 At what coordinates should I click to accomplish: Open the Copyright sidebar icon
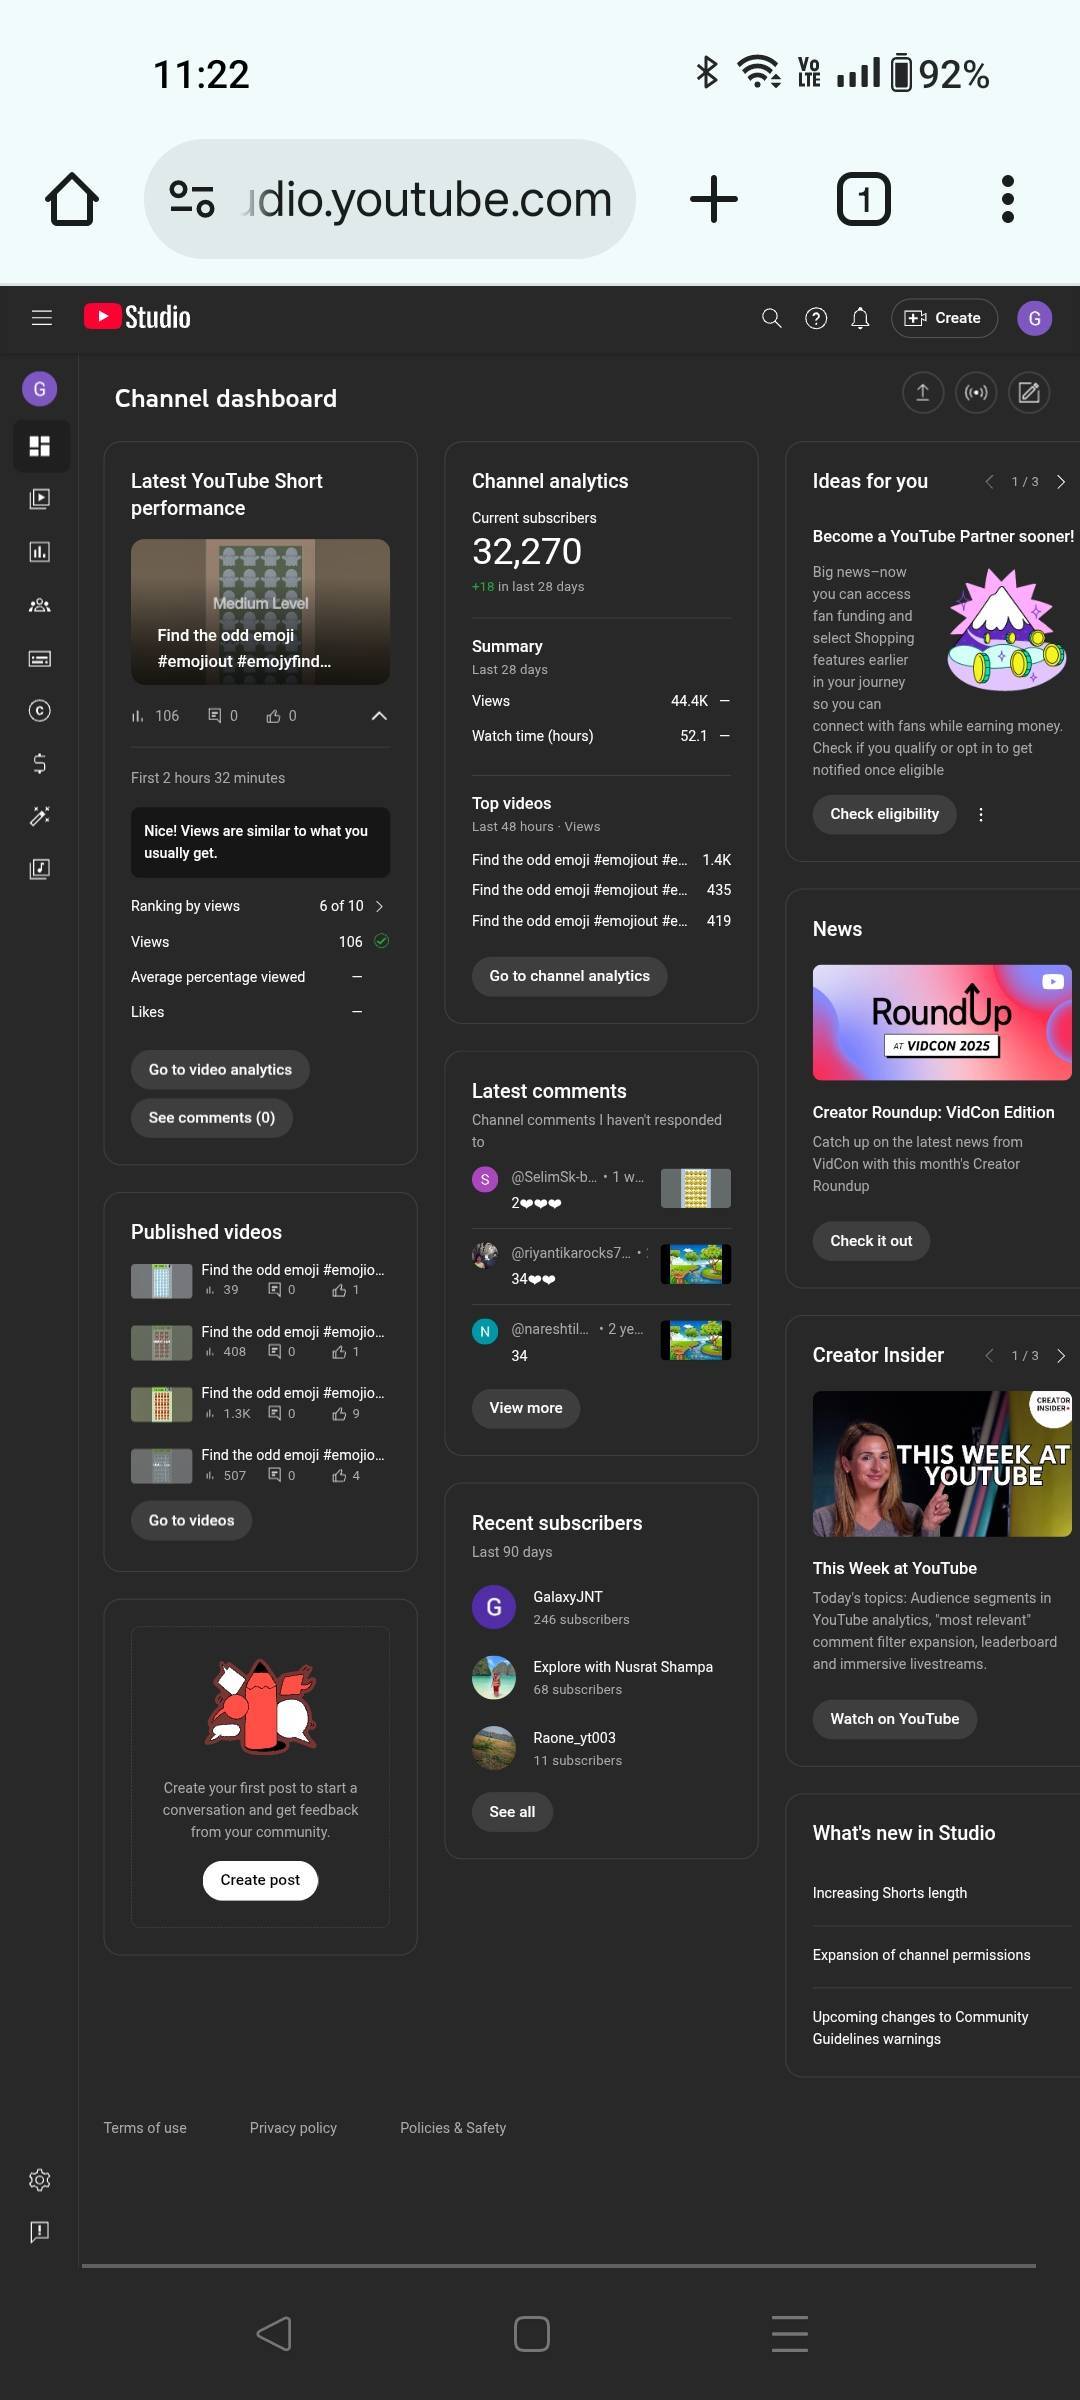(40, 711)
